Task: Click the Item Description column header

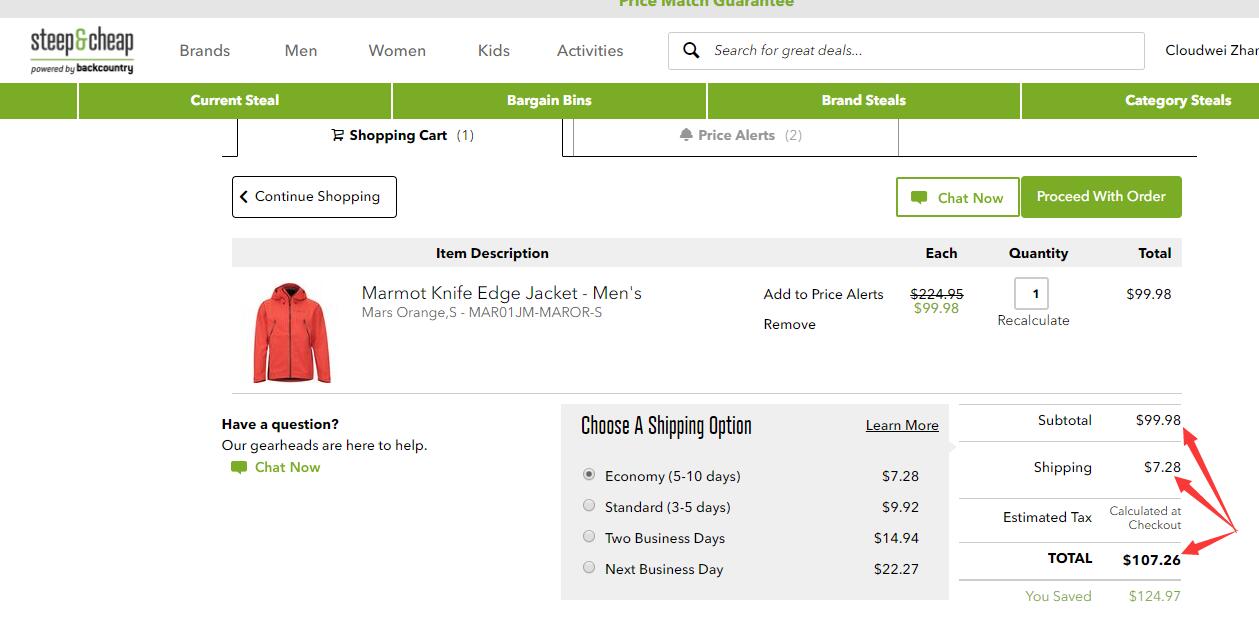Action: [492, 253]
